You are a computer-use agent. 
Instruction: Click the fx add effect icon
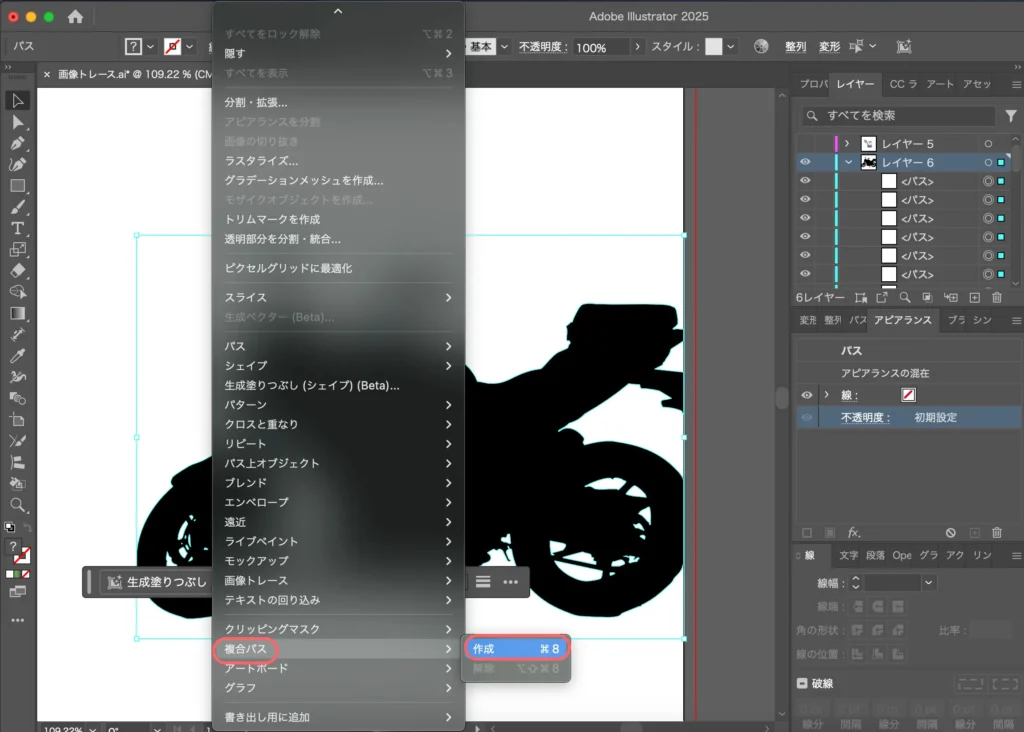854,533
